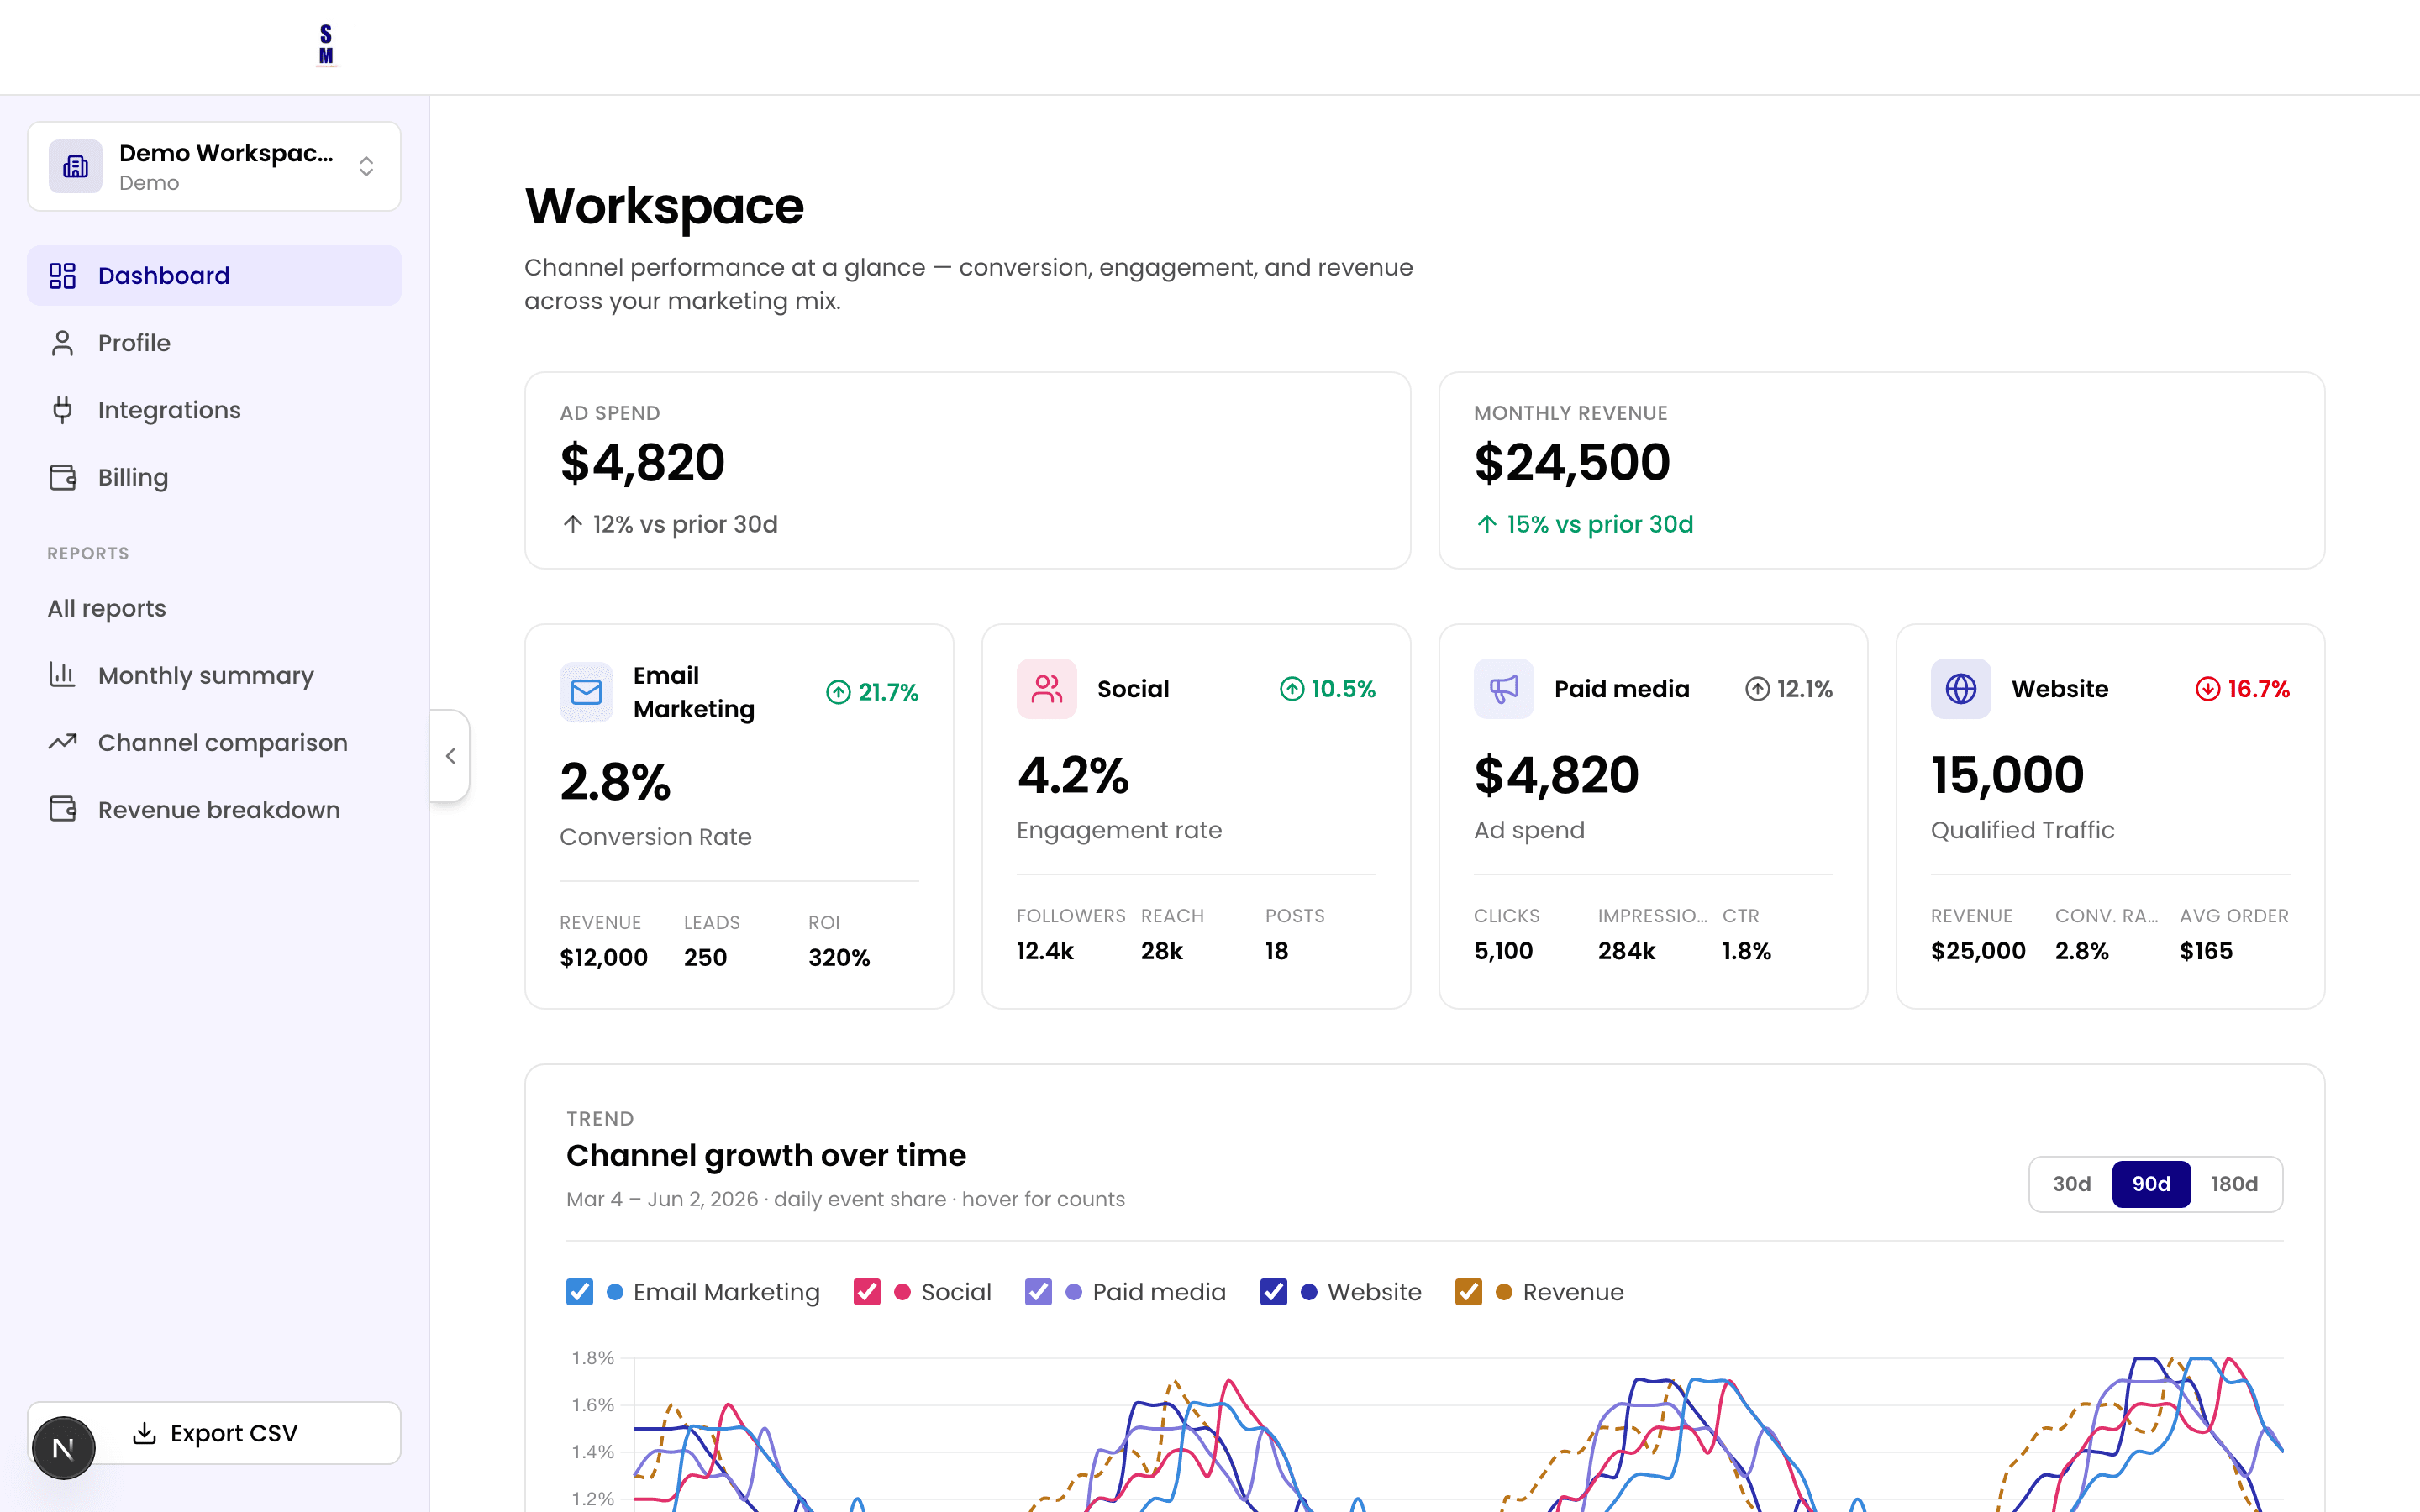2420x1512 pixels.
Task: Click the Channel comparison trend icon
Action: 63,742
